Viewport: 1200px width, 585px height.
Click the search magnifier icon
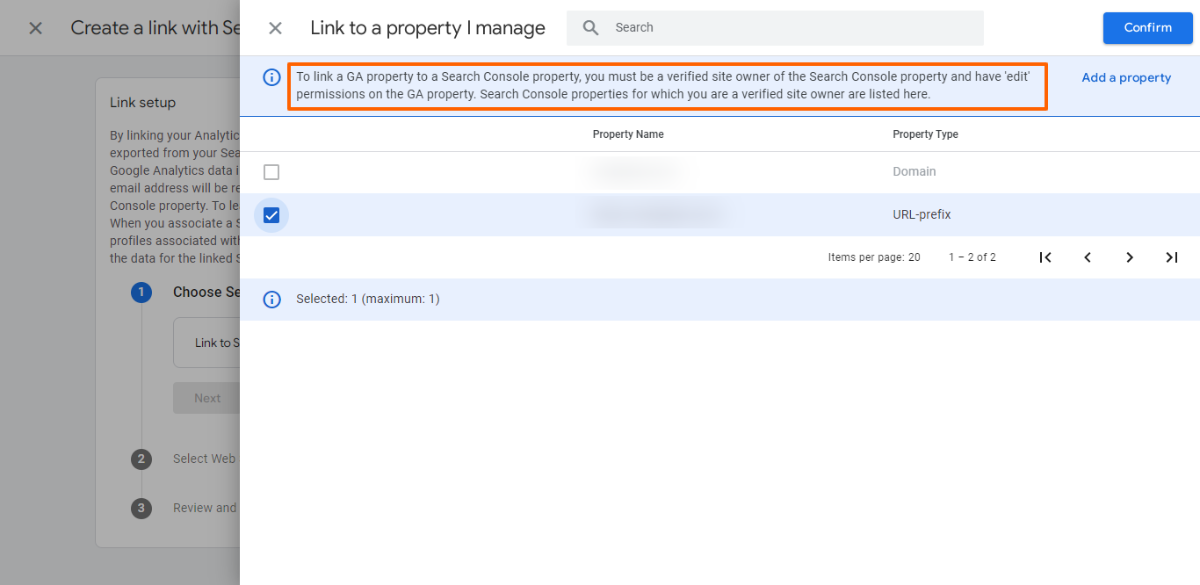tap(591, 28)
